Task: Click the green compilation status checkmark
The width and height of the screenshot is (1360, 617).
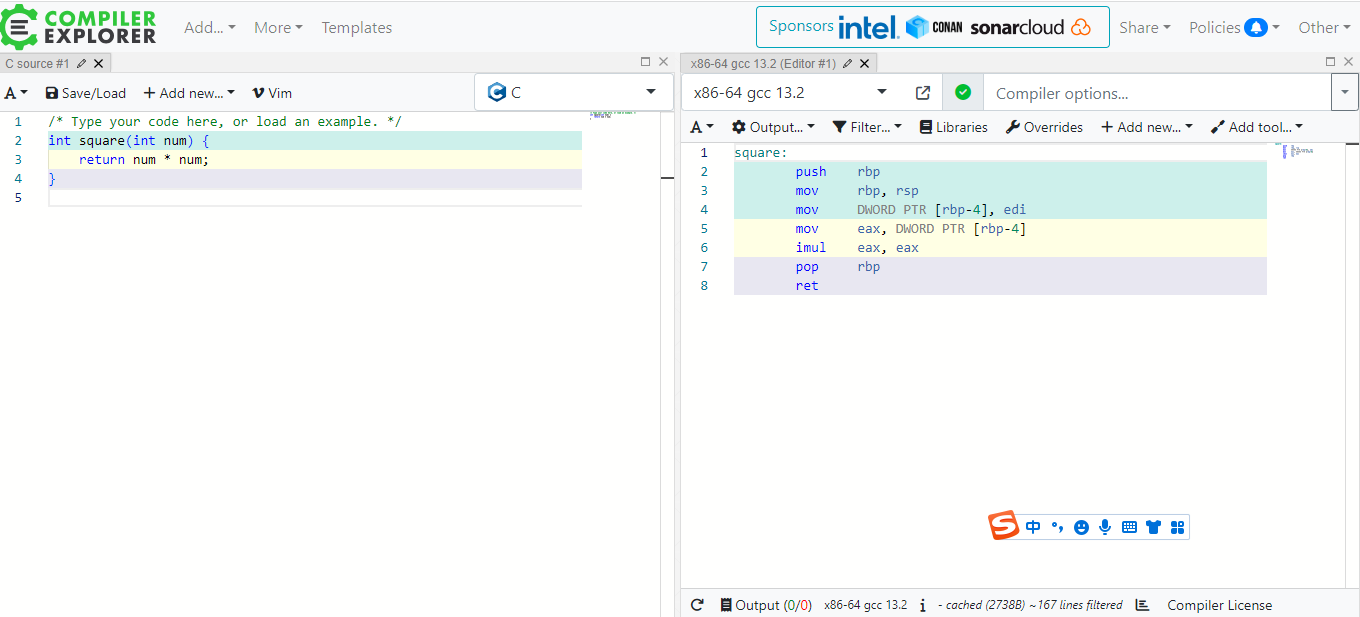Action: [963, 92]
